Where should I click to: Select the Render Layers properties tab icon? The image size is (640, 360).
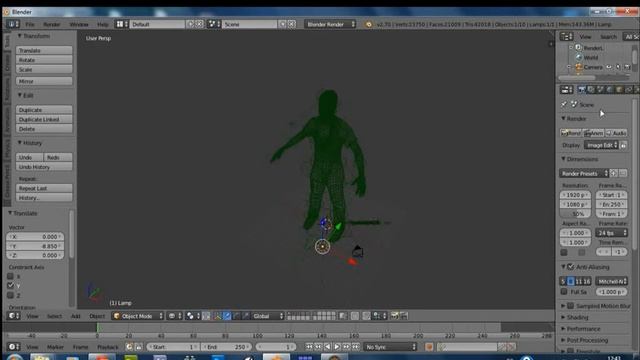(x=591, y=90)
